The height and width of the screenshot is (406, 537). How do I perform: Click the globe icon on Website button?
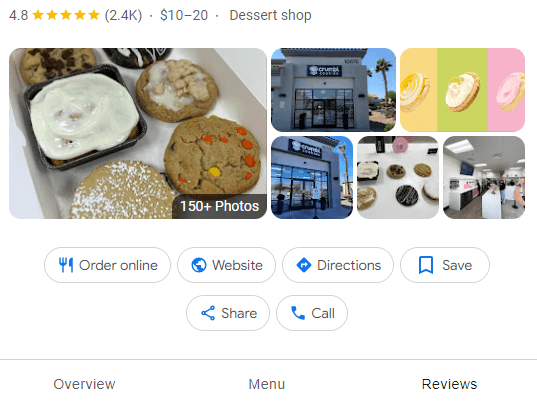point(199,265)
